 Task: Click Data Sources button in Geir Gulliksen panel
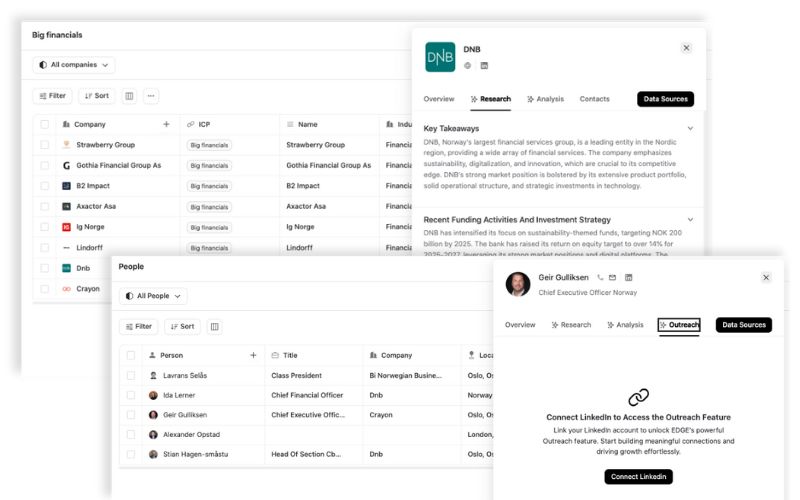click(x=744, y=325)
